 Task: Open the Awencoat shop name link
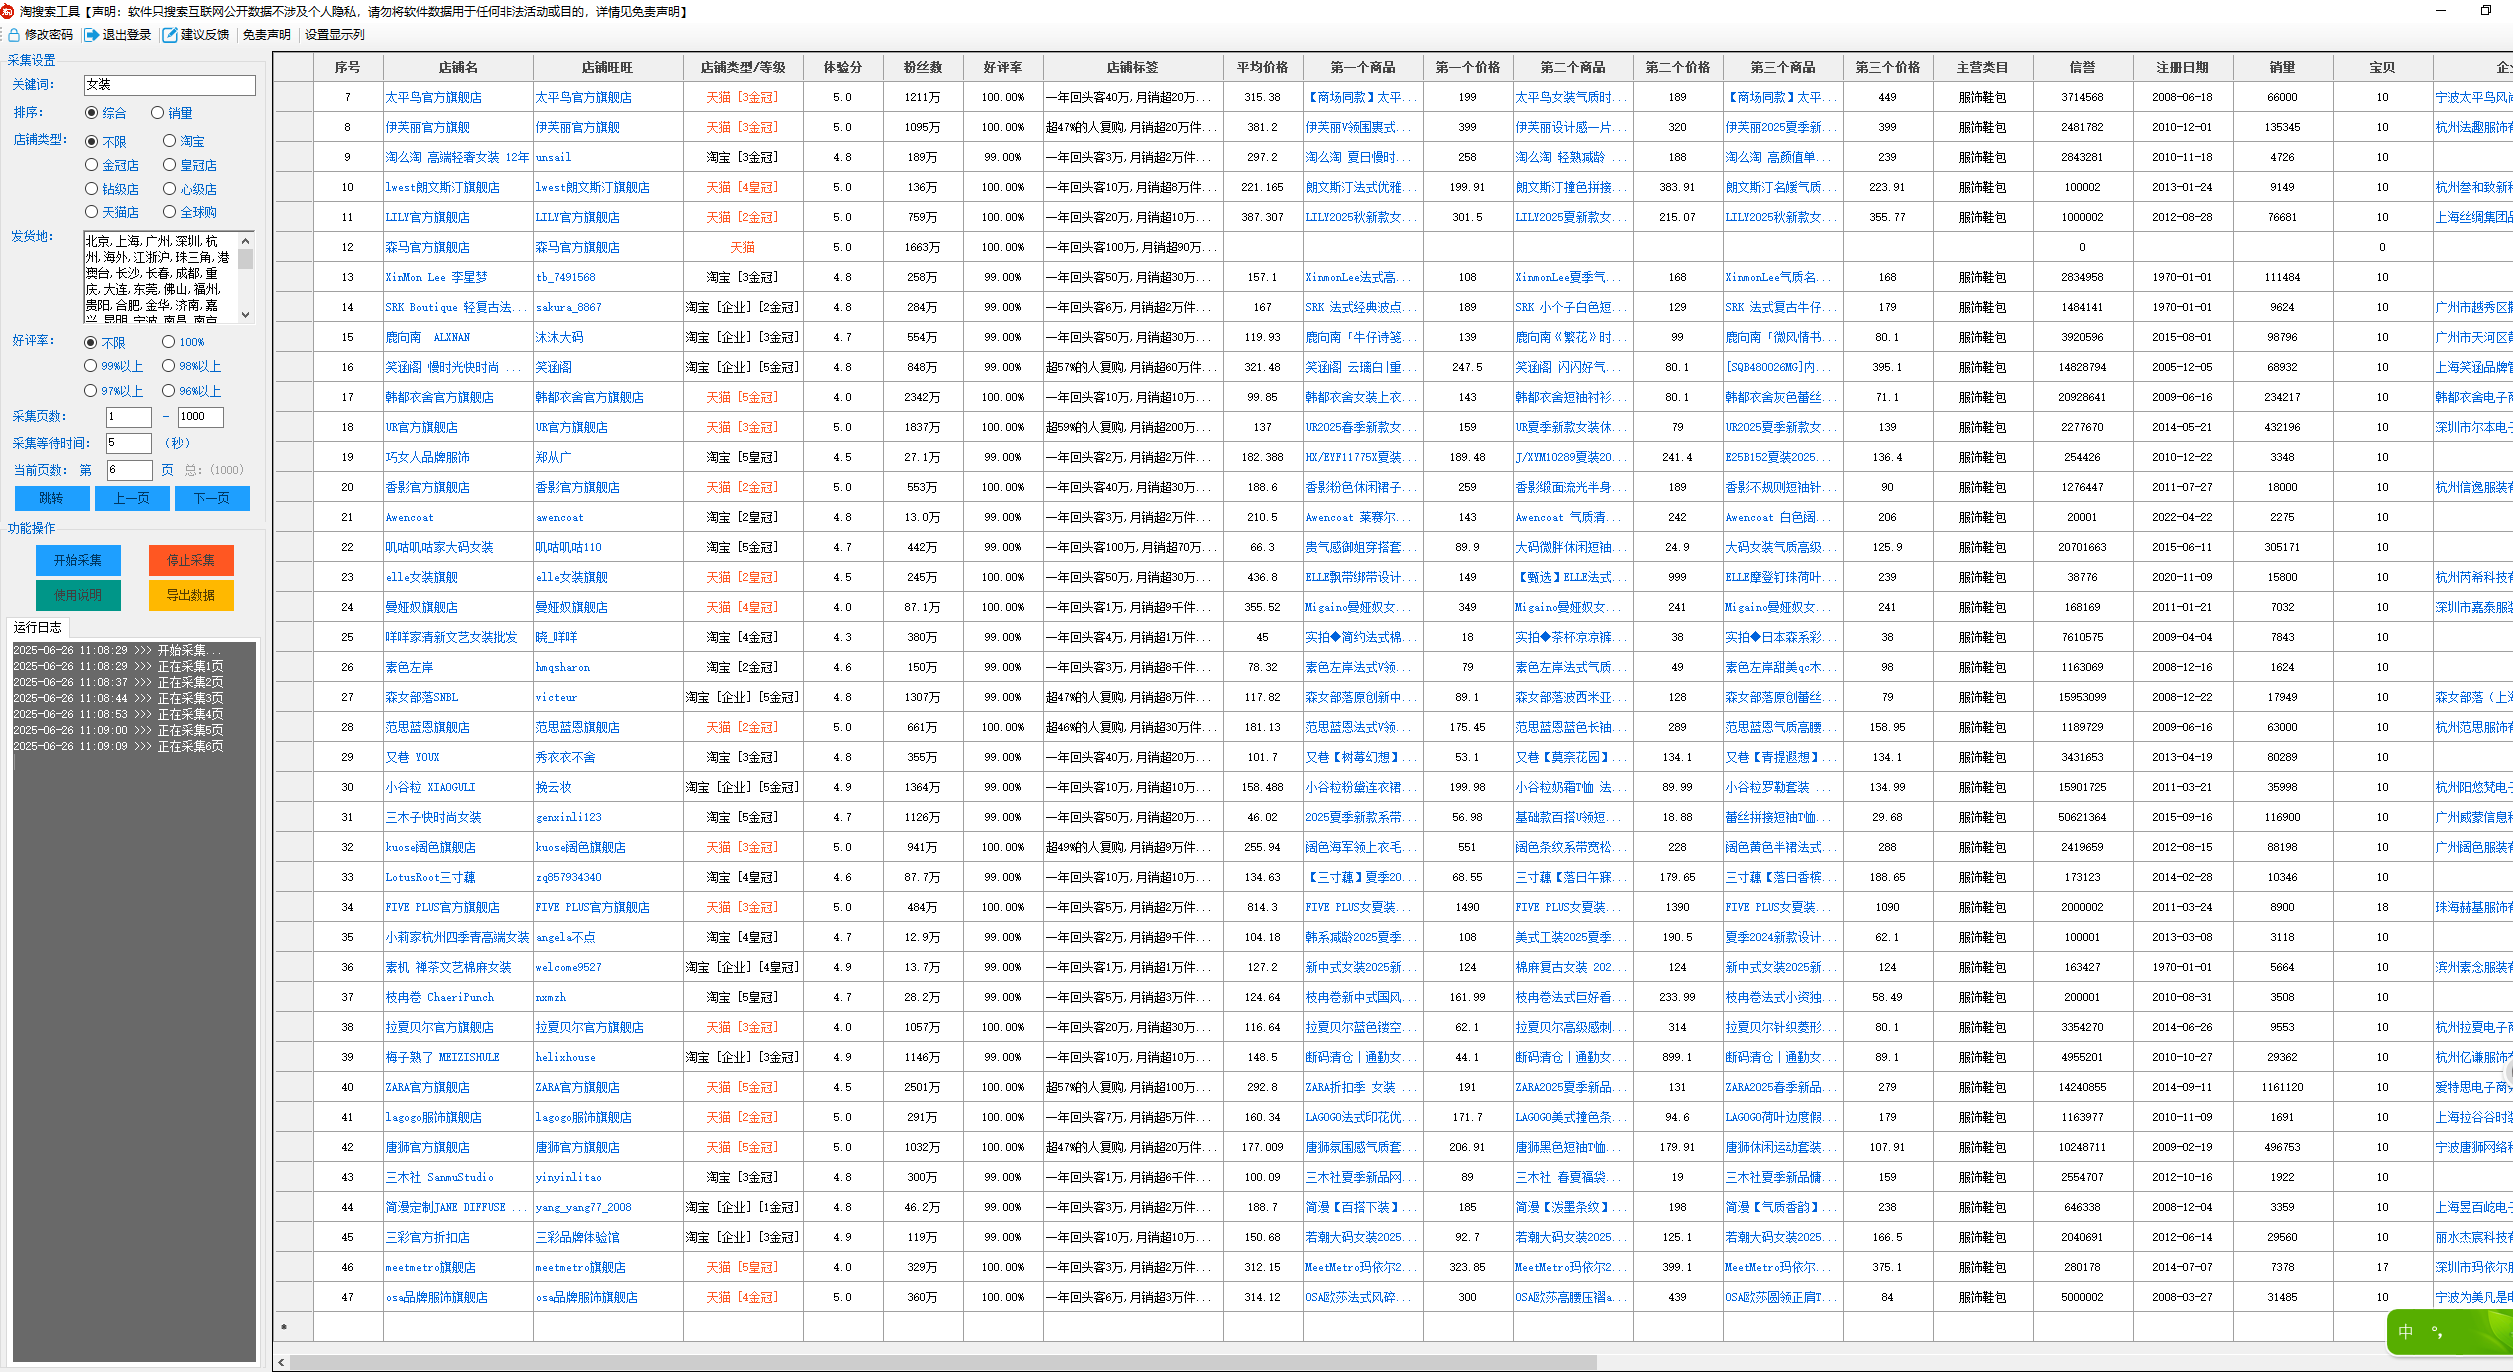pos(410,518)
